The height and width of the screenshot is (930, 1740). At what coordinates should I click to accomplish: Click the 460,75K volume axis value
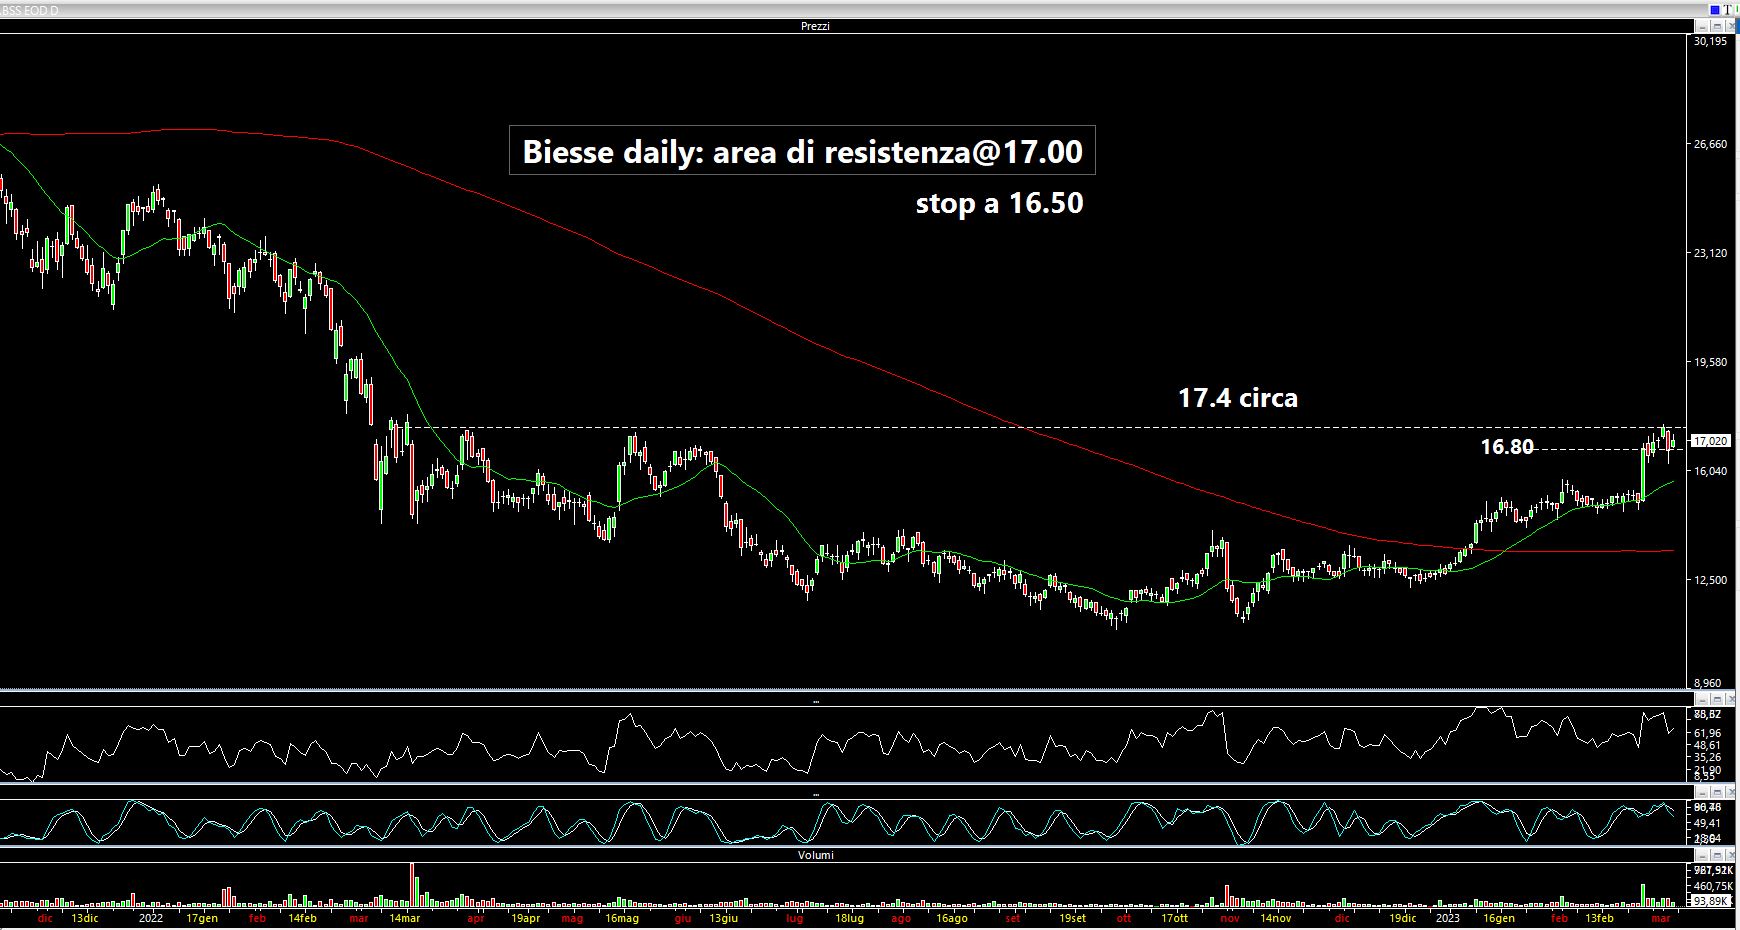pos(1713,886)
